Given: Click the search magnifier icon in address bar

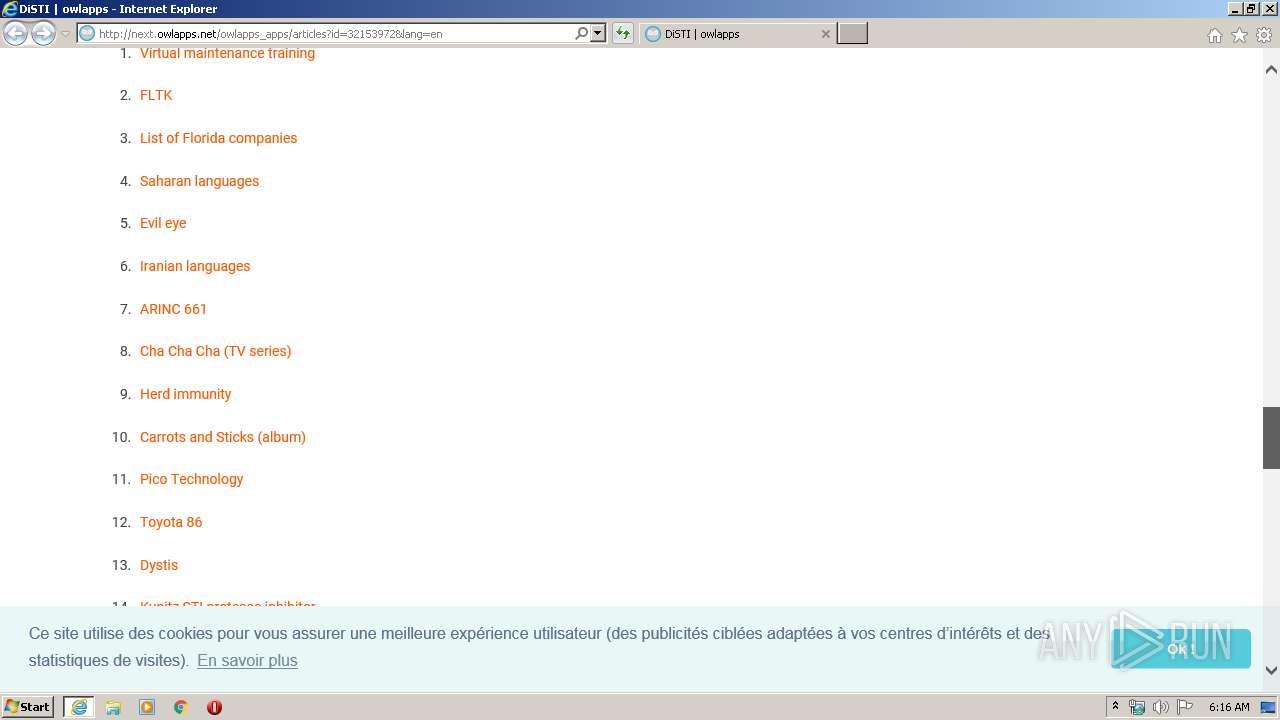Looking at the screenshot, I should click(581, 34).
